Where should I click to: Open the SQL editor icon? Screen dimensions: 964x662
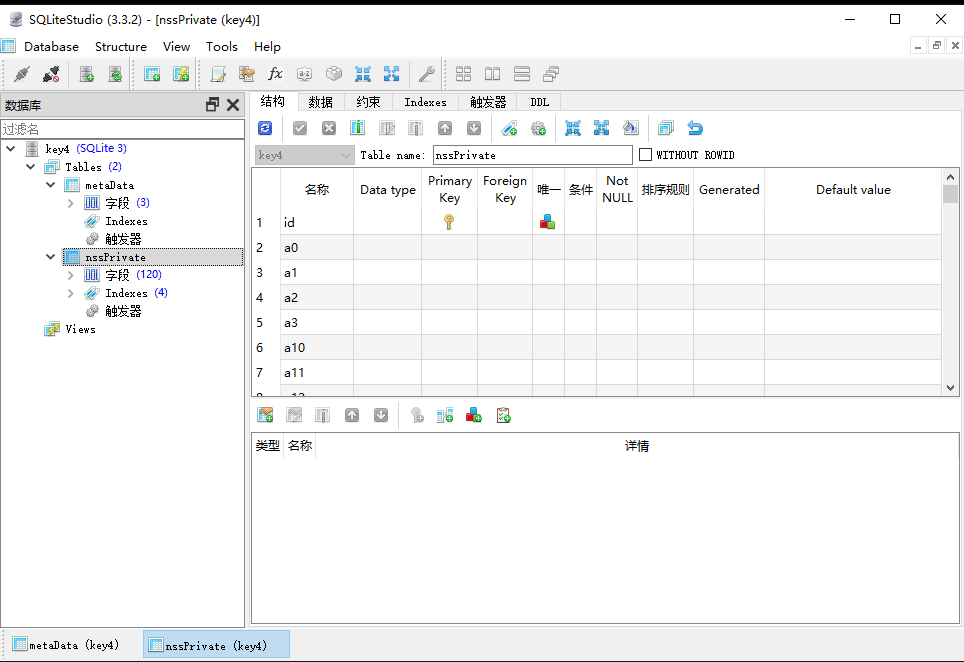pos(218,74)
